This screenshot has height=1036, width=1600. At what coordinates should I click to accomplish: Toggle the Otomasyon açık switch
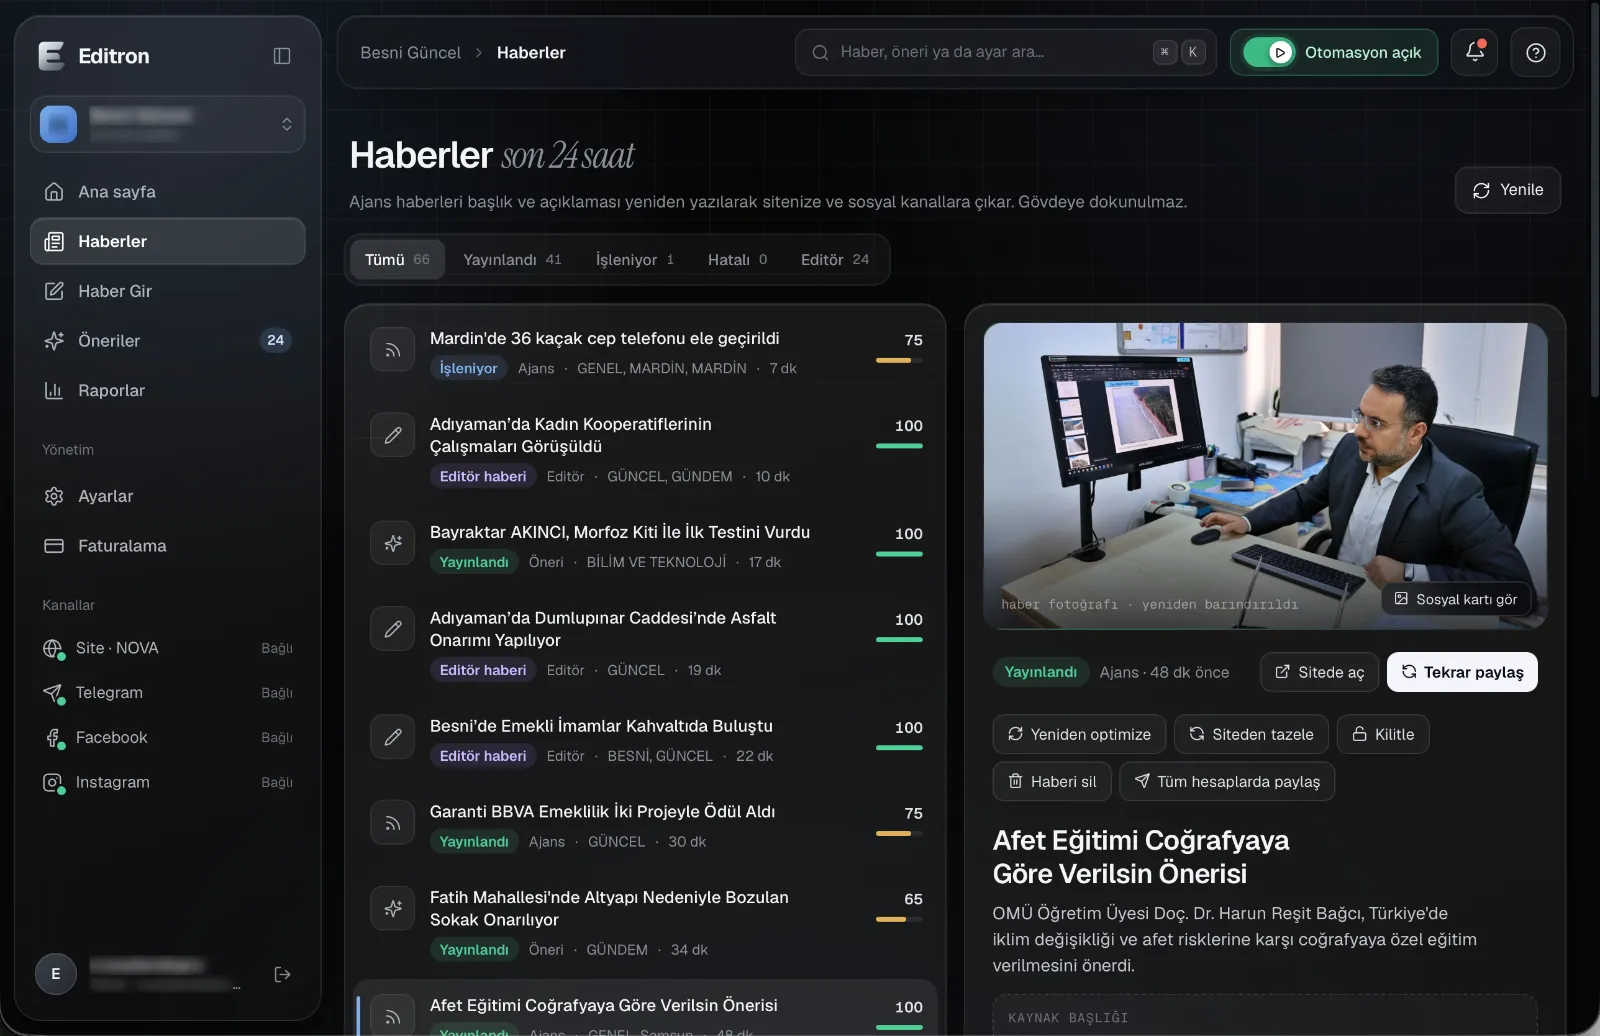click(x=1269, y=52)
